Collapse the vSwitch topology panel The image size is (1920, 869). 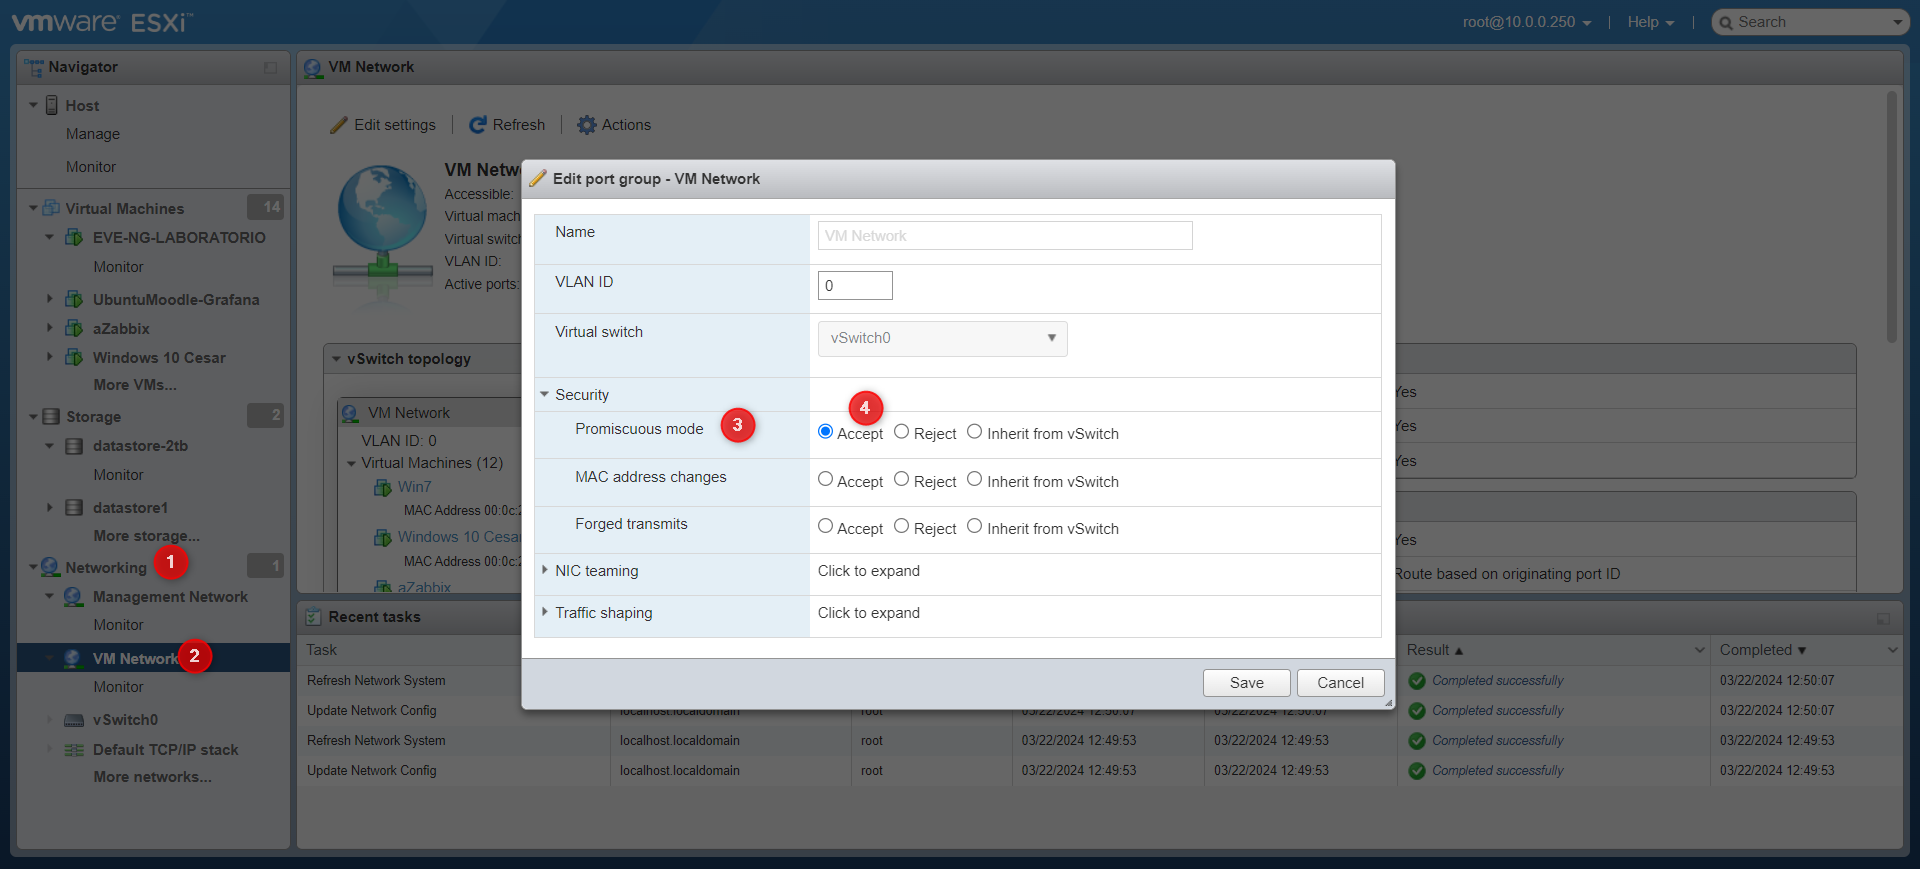tap(337, 359)
